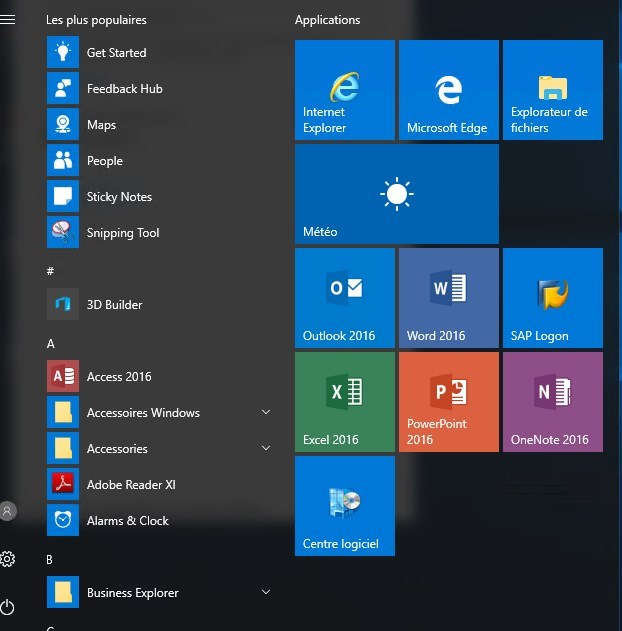Click the Accessoires Windows folder icon
622x631 pixels.
(x=63, y=412)
